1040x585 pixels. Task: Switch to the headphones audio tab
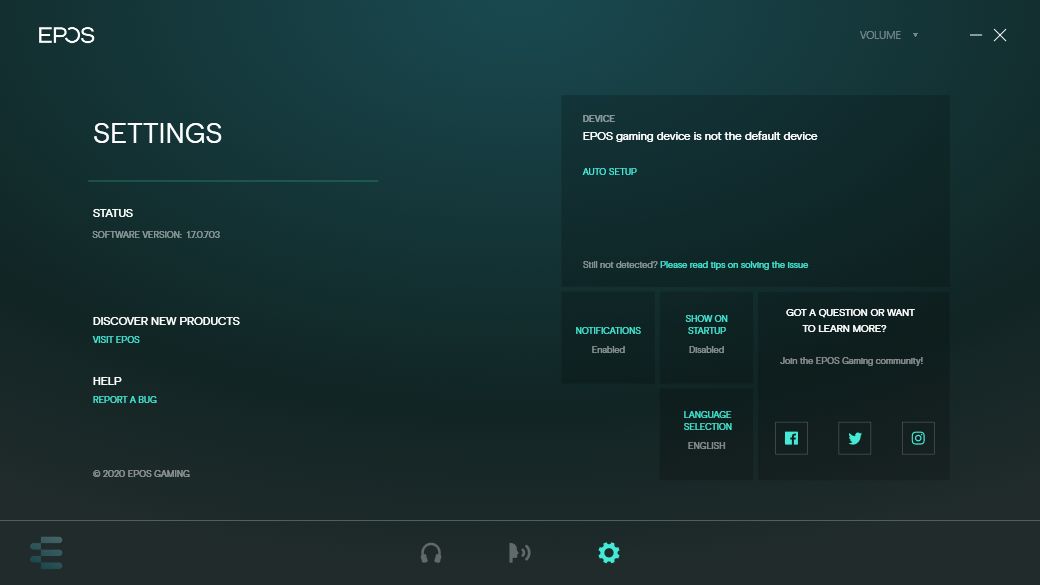431,552
